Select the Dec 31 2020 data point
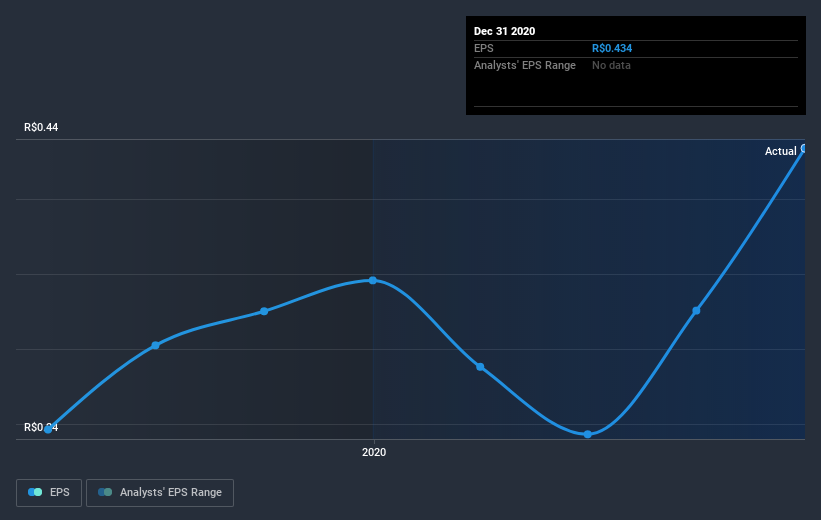This screenshot has width=821, height=520. (x=804, y=149)
